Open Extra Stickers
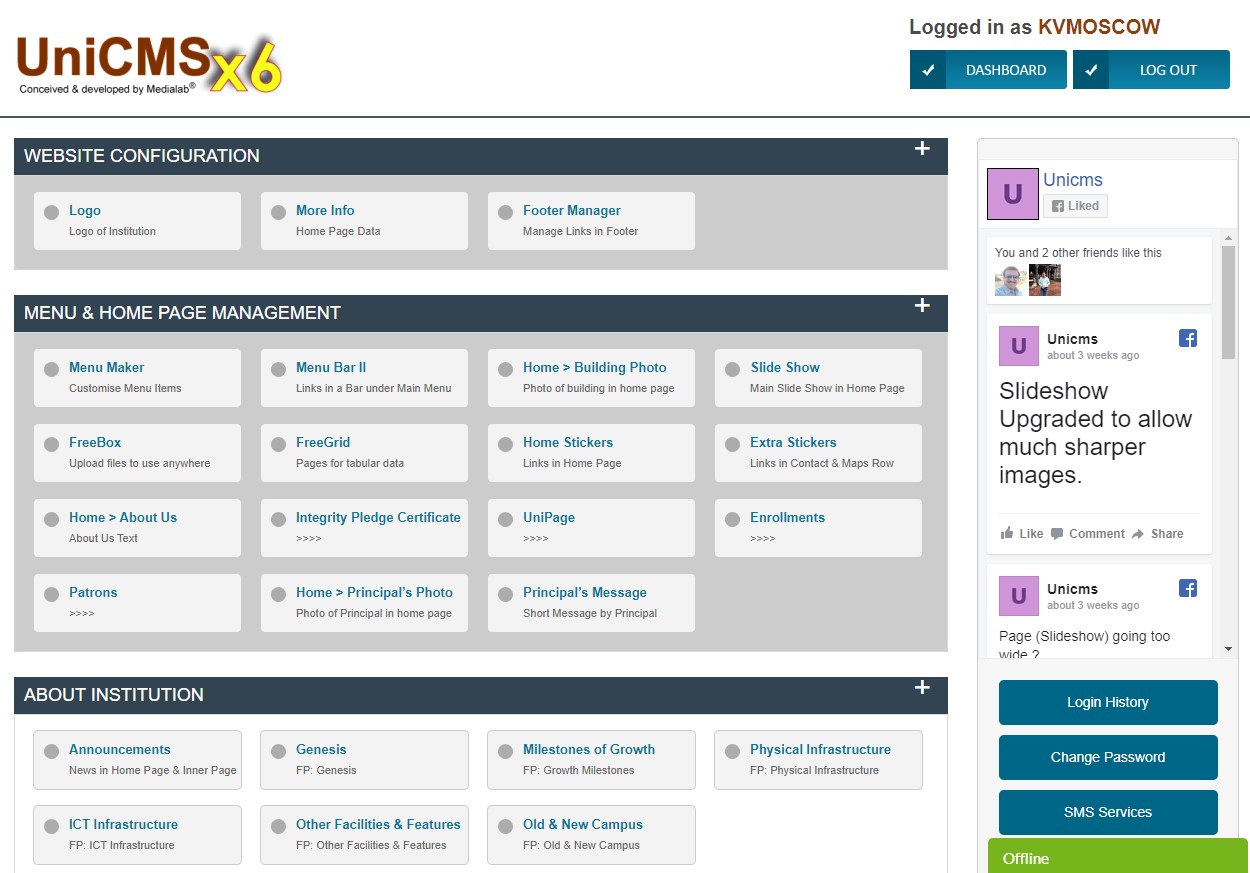The image size is (1250, 873). [x=818, y=453]
